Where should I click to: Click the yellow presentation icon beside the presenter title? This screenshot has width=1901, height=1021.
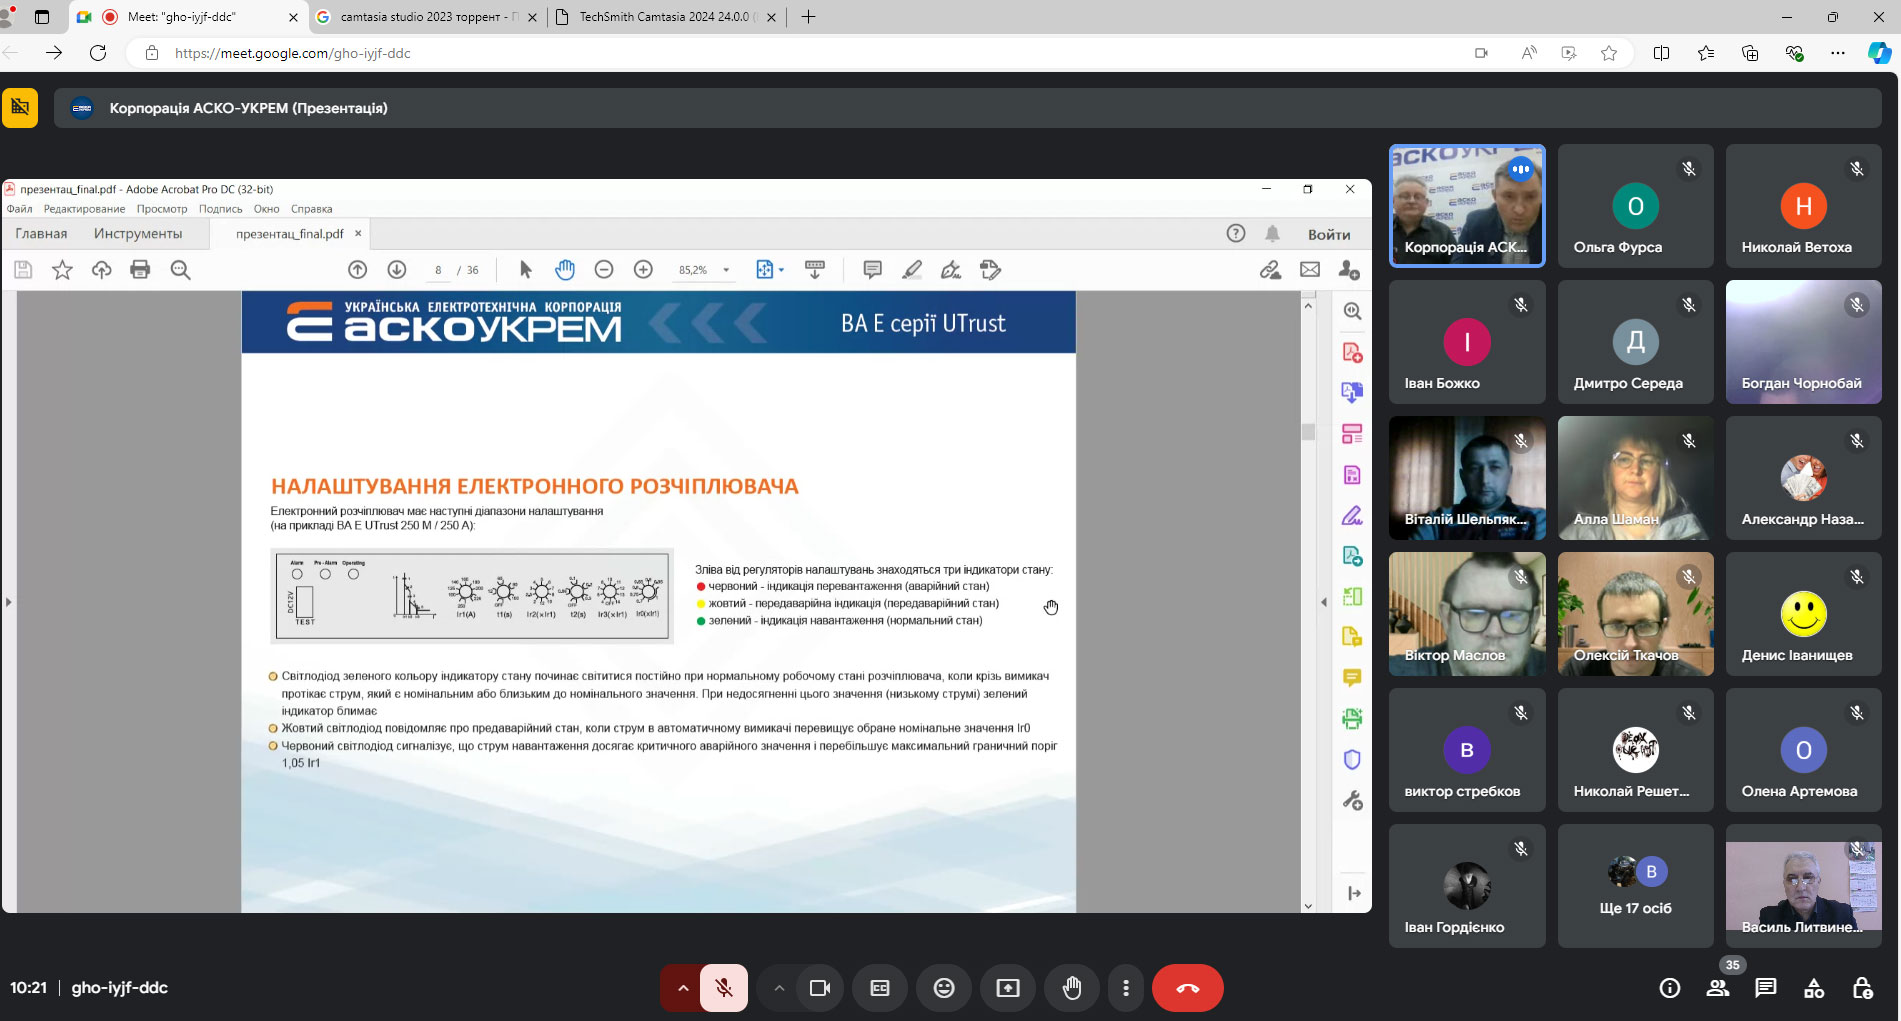(20, 108)
